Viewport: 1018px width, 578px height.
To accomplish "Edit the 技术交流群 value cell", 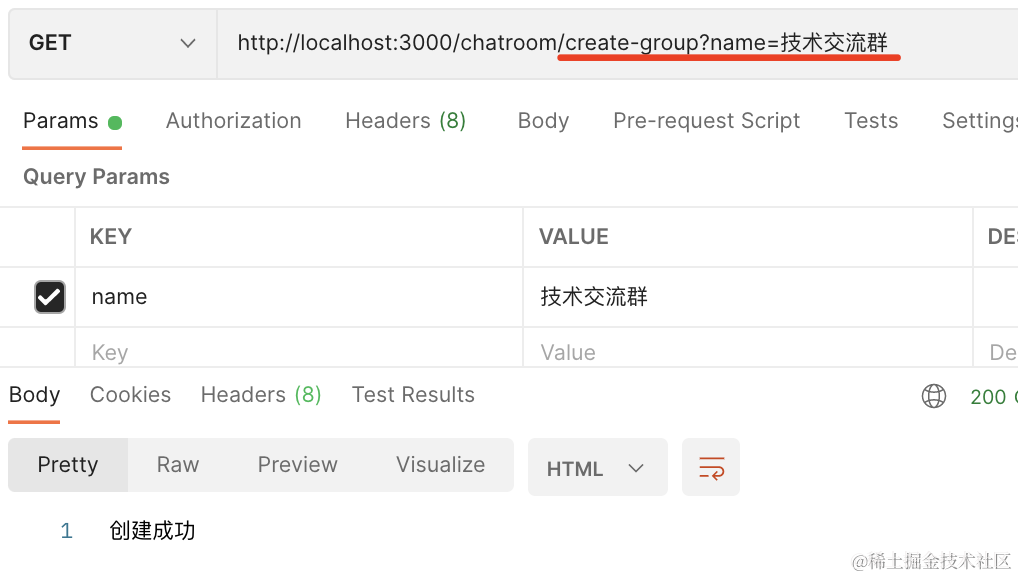I will coord(745,297).
